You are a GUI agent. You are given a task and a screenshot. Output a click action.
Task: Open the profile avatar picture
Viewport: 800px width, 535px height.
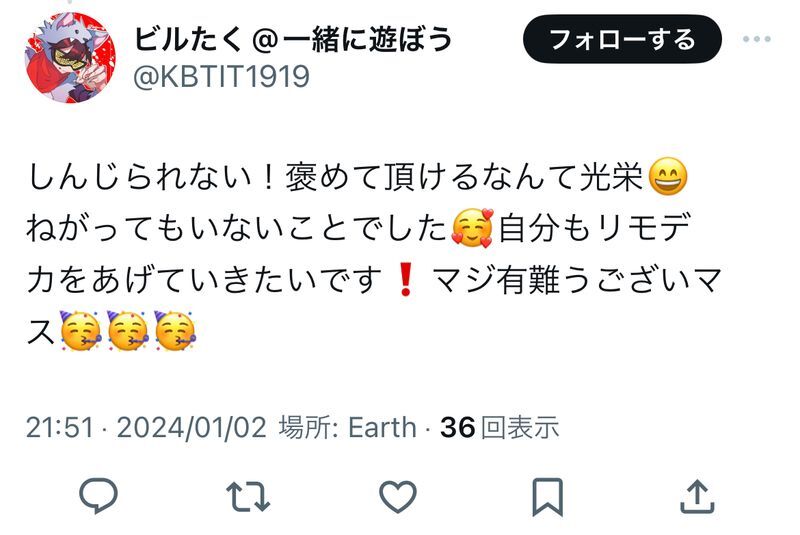70,58
